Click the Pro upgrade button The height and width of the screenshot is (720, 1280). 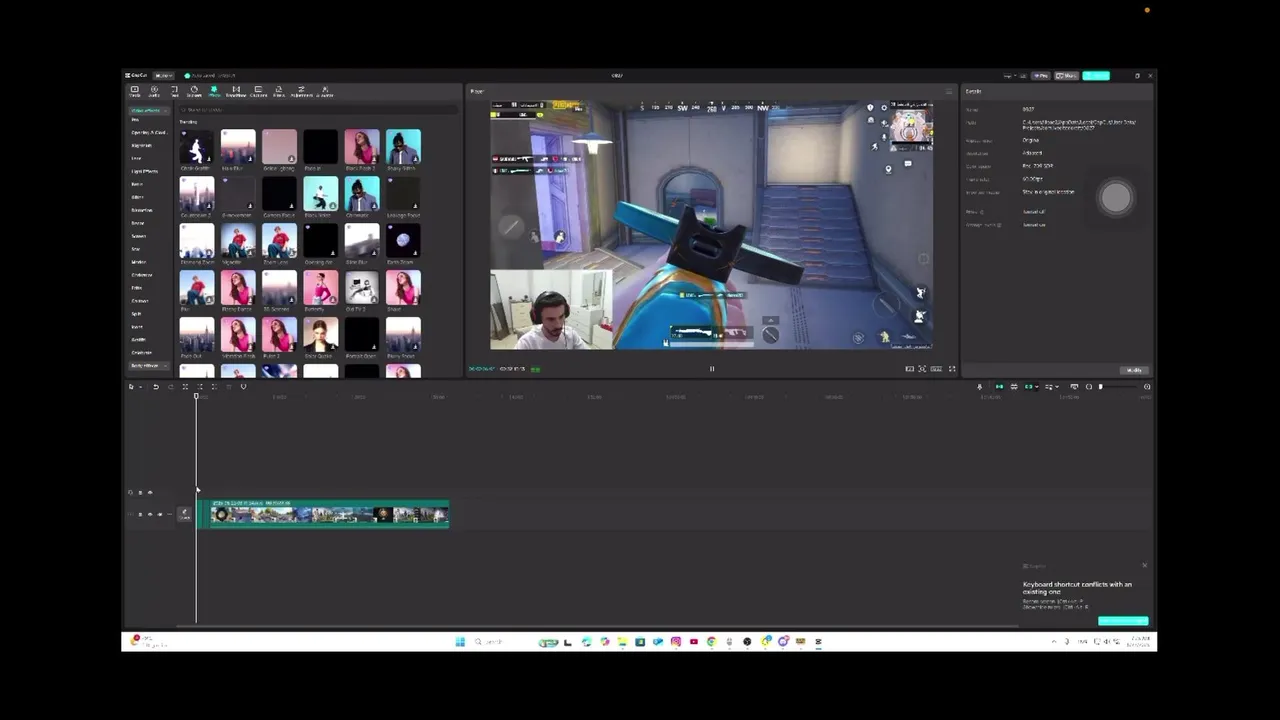tap(1041, 75)
